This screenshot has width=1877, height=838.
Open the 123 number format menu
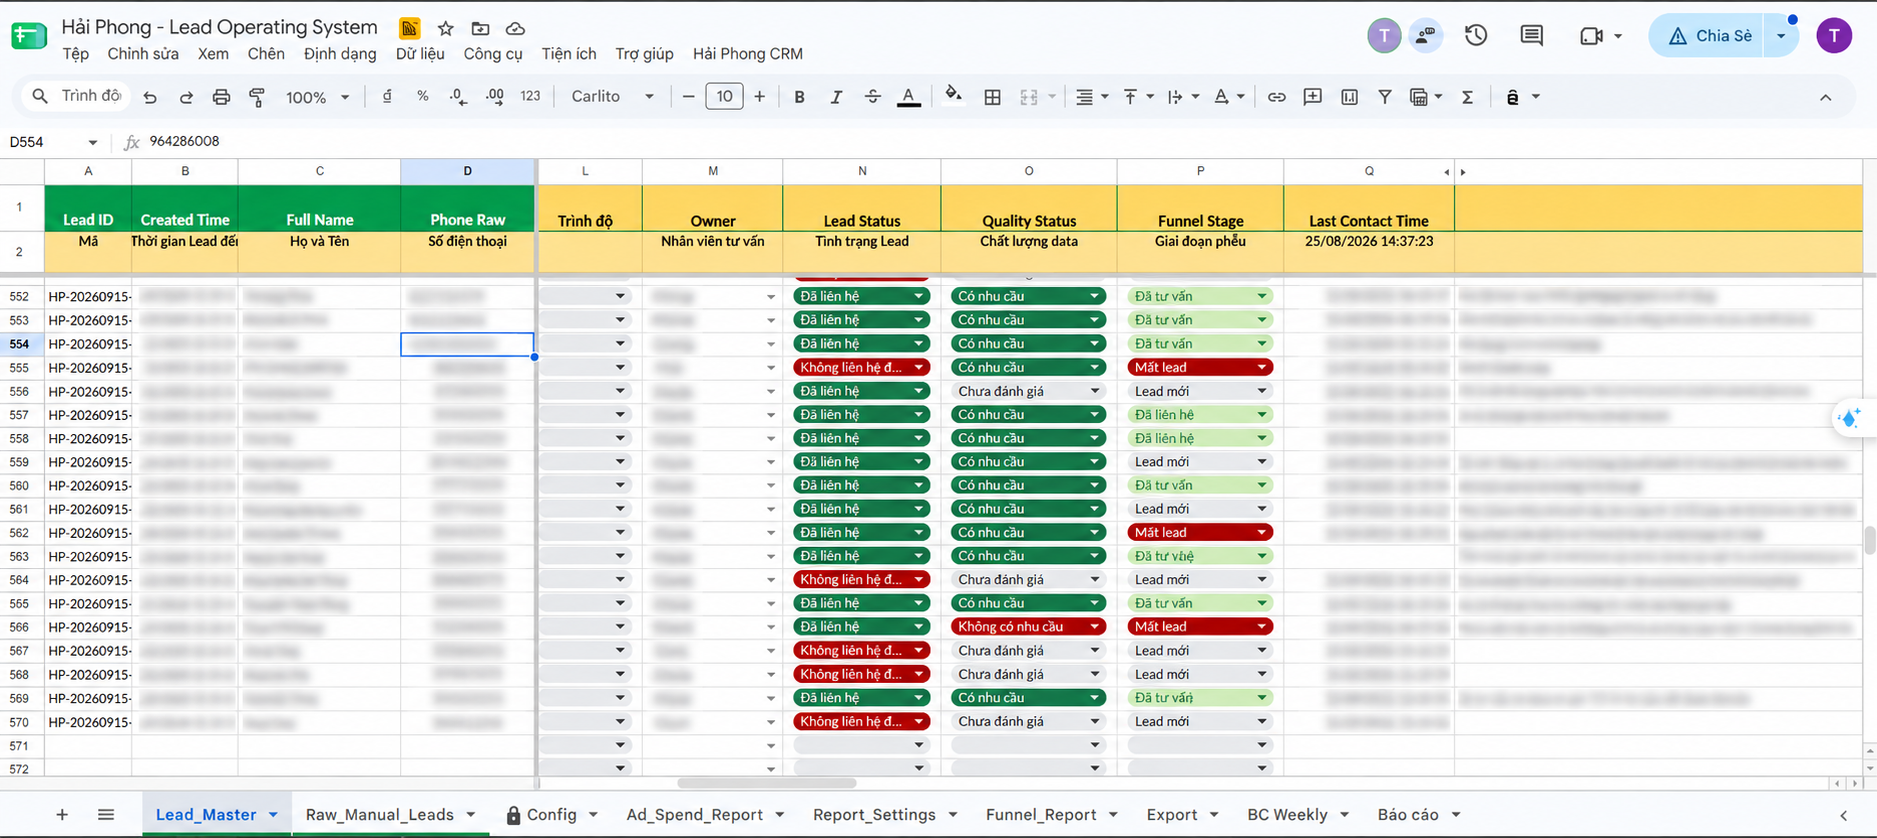point(530,96)
